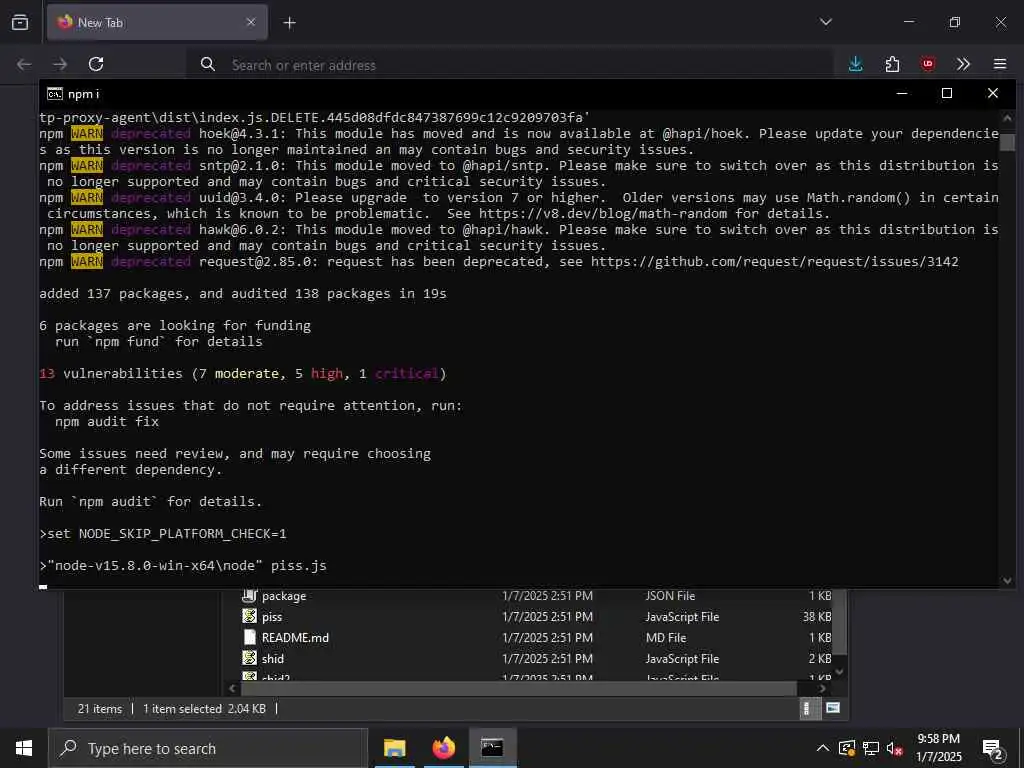This screenshot has width=1024, height=768.
Task: Open the cmd window system menu icon
Action: click(55, 94)
